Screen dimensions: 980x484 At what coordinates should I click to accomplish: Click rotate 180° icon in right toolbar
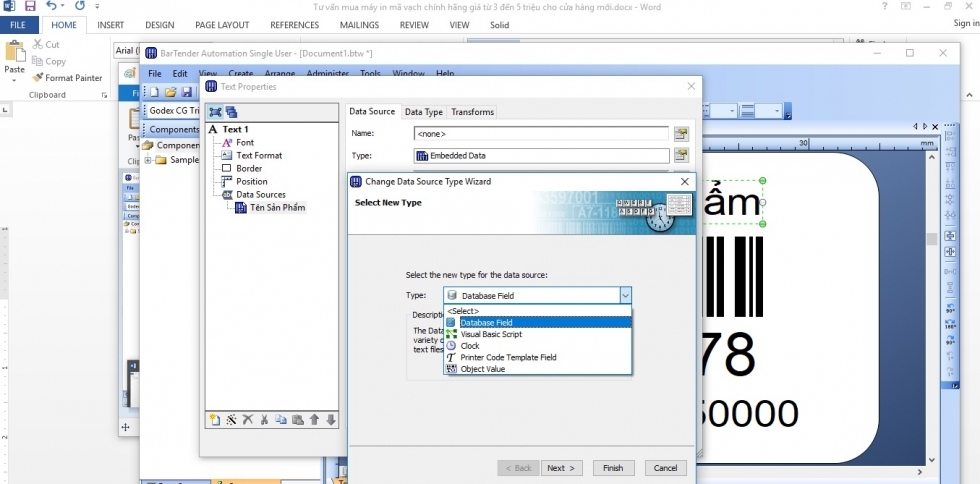(950, 325)
